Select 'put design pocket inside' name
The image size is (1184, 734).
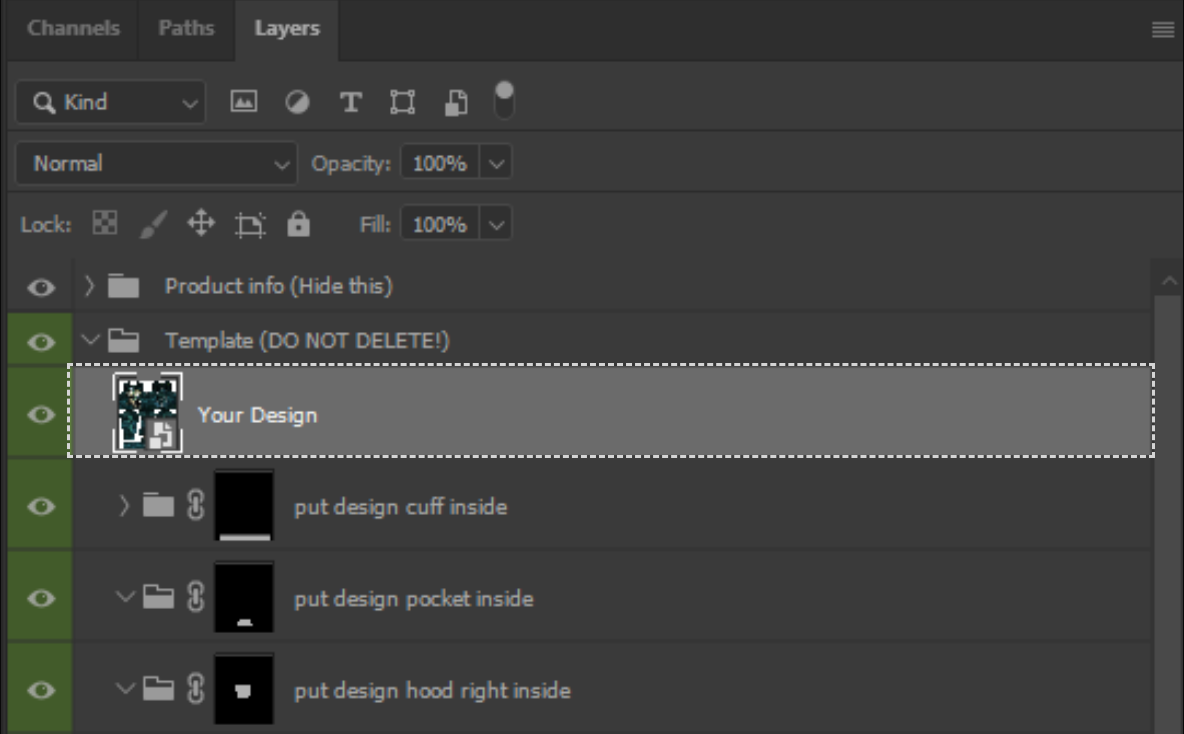pyautogui.click(x=413, y=598)
